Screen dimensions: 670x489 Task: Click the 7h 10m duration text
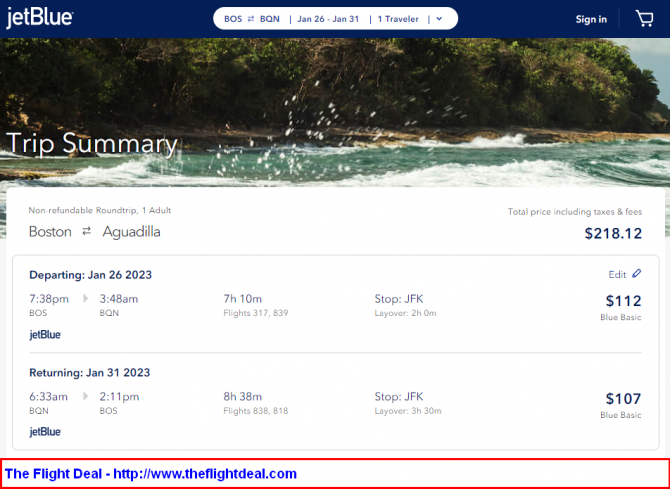click(243, 299)
